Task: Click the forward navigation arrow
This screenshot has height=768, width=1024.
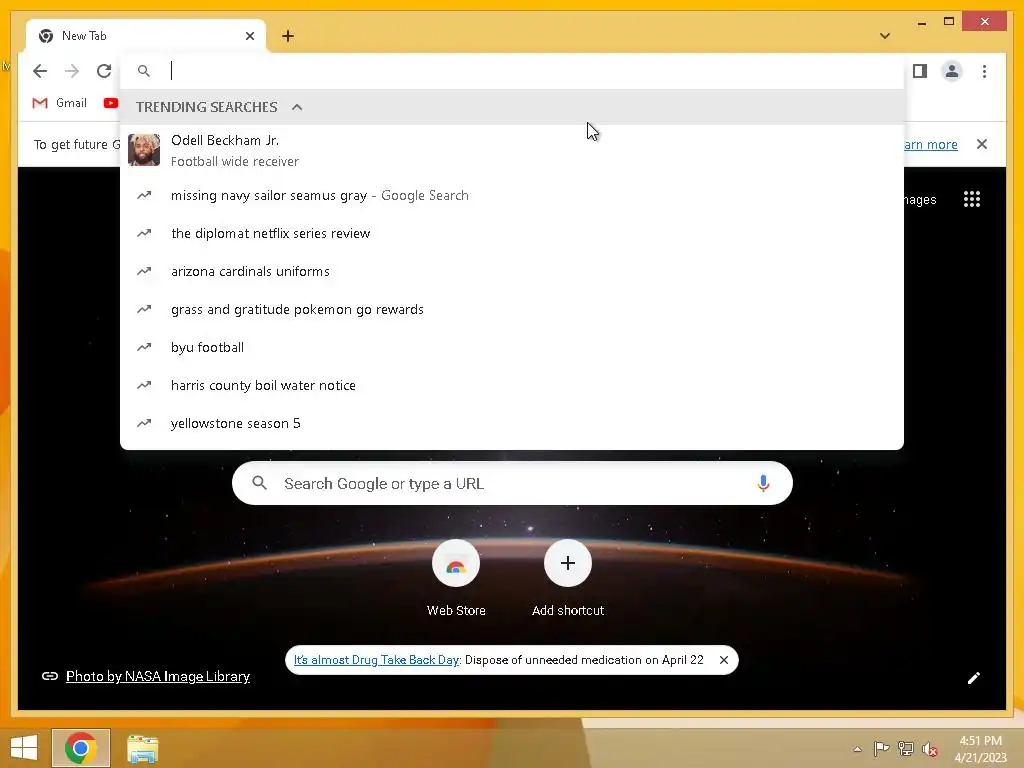Action: pos(72,71)
